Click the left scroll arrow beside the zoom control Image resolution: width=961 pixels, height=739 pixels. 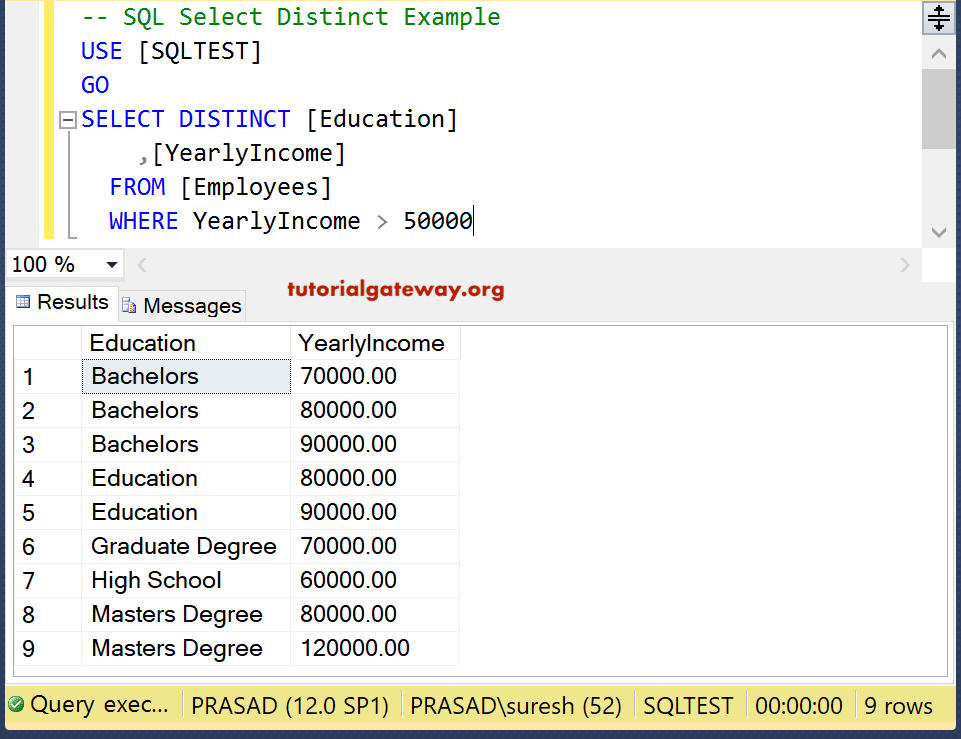tap(141, 264)
